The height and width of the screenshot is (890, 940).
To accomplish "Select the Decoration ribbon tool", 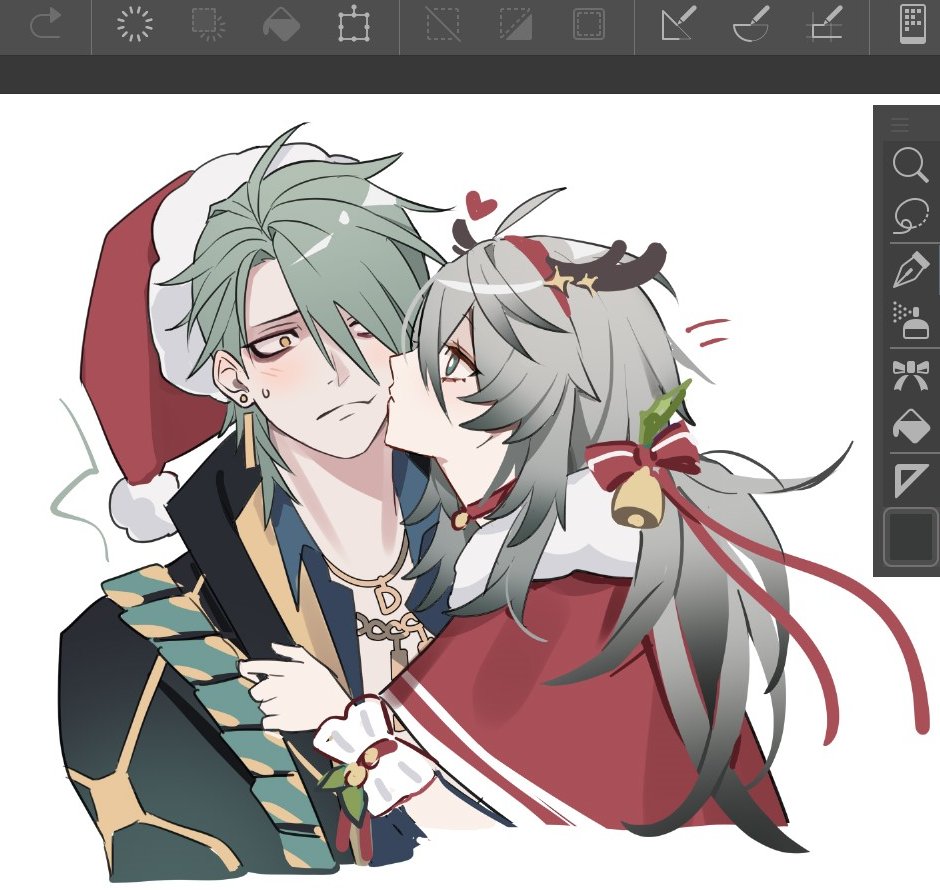I will (x=909, y=376).
